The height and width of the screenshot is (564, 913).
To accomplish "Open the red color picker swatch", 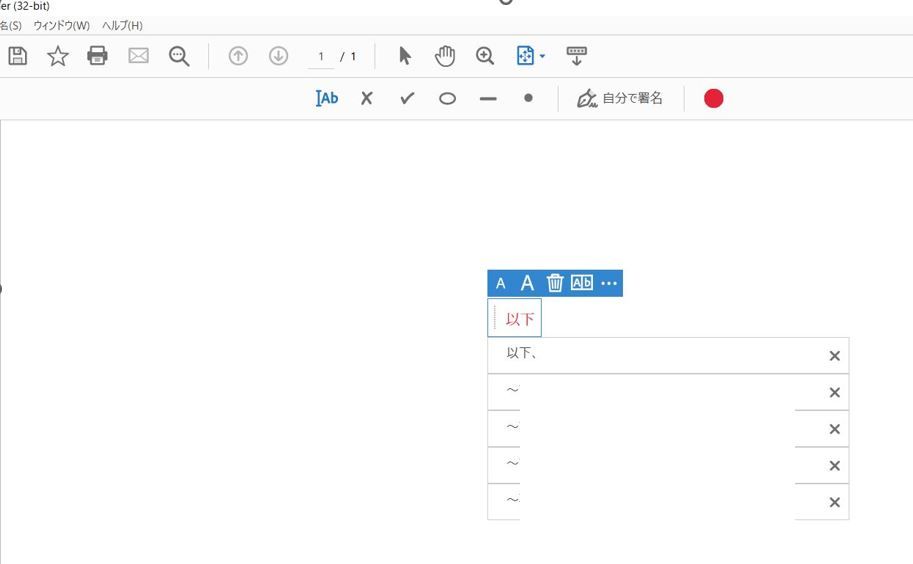I will point(713,98).
